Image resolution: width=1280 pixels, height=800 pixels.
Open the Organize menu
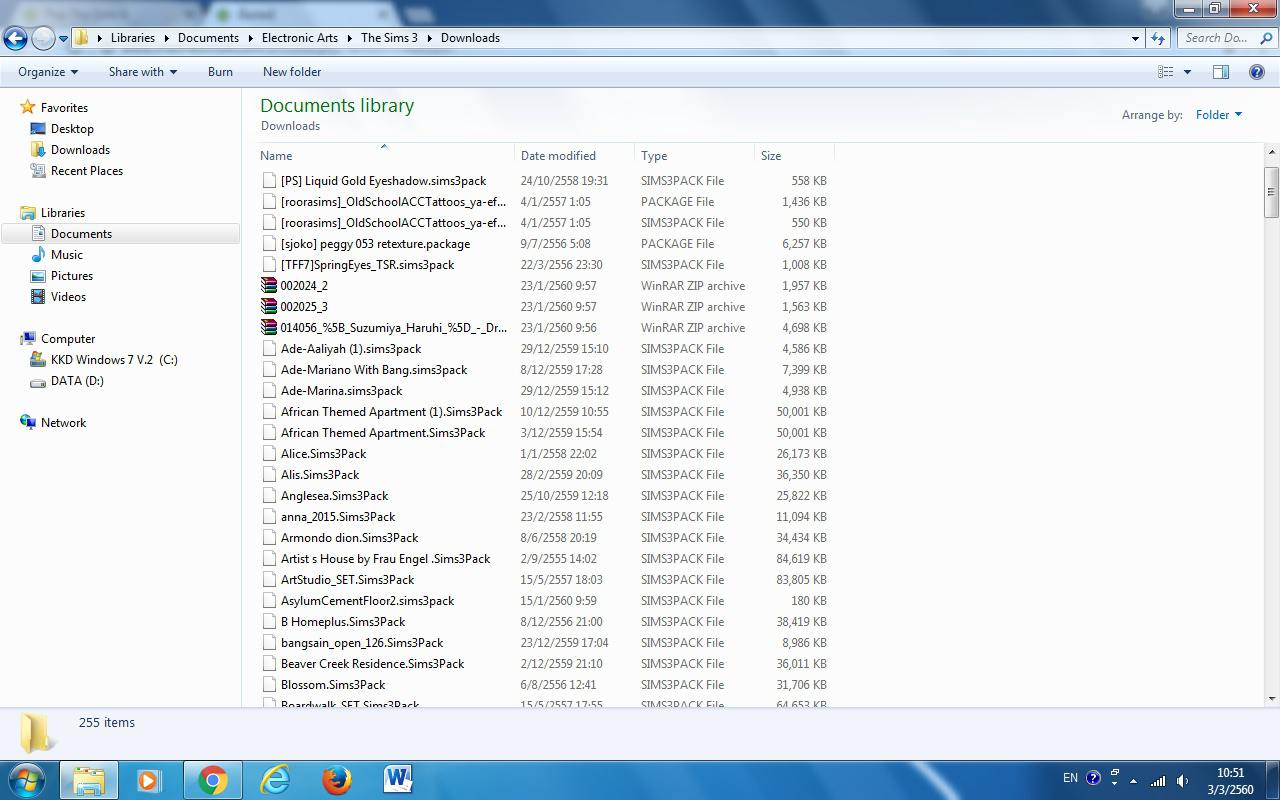click(x=48, y=72)
